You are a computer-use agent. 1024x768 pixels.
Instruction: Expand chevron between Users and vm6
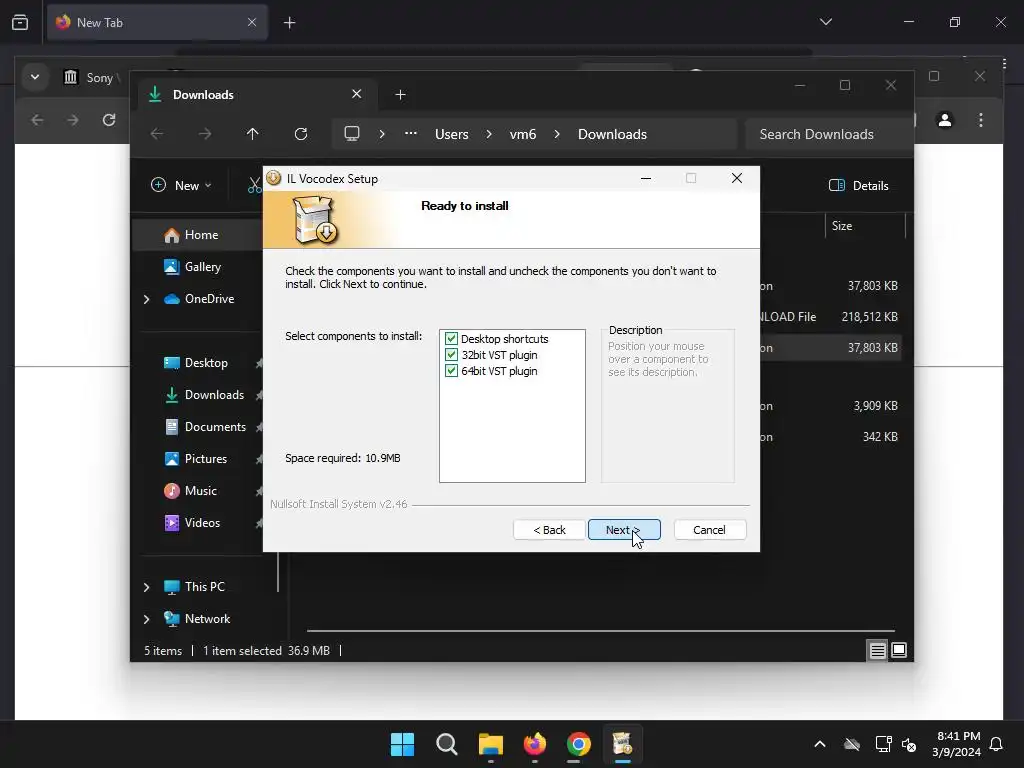pos(489,134)
